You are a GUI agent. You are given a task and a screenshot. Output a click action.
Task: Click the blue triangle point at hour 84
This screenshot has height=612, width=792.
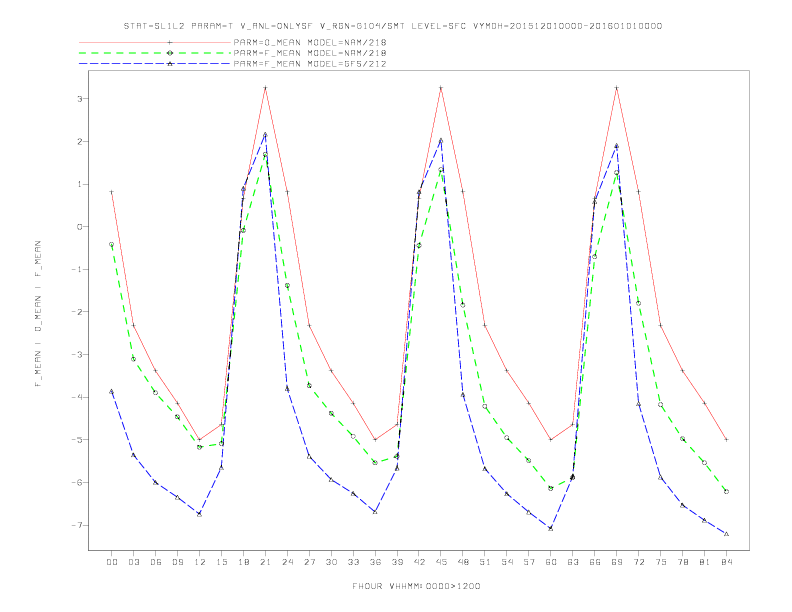(727, 534)
